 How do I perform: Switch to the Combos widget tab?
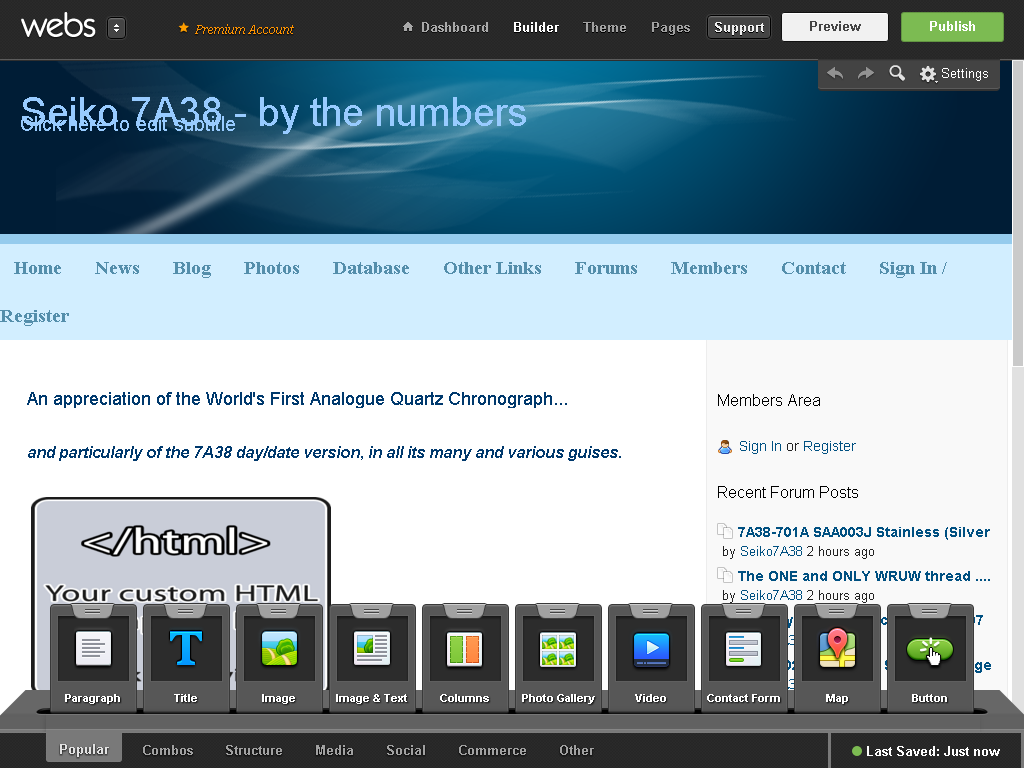click(x=168, y=750)
